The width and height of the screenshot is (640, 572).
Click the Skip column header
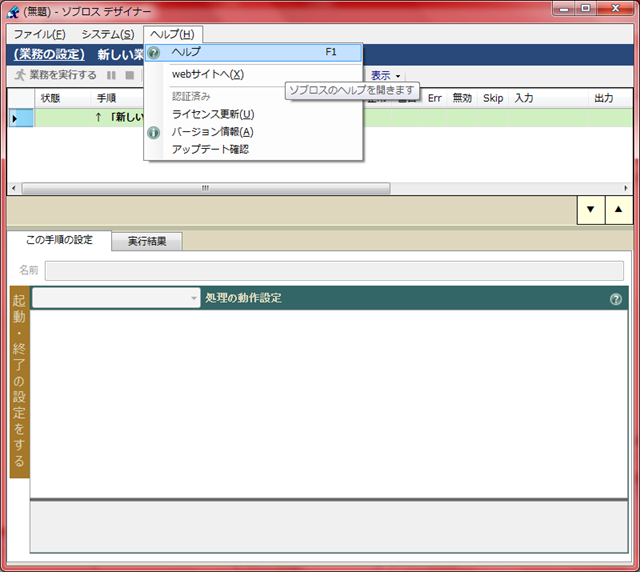pos(493,98)
